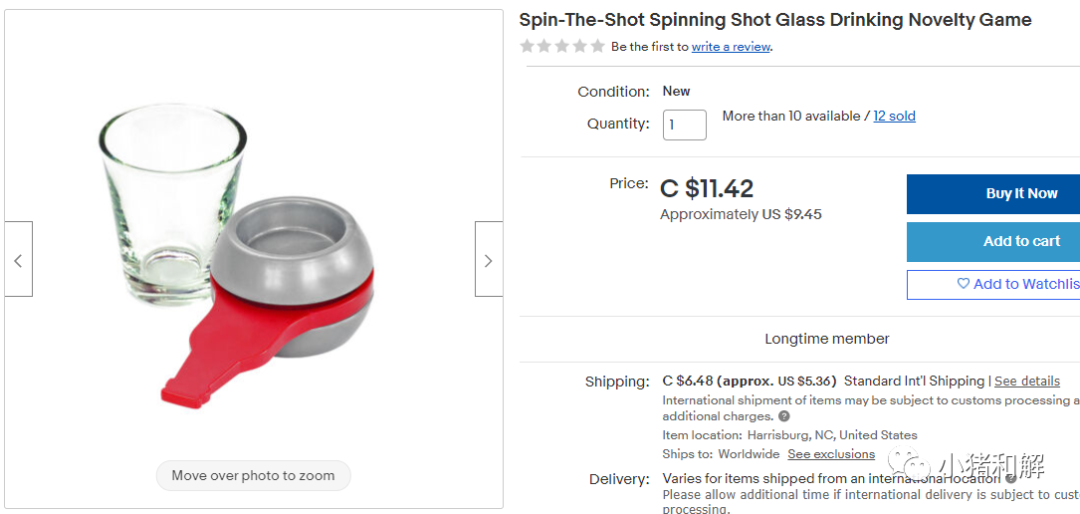Image resolution: width=1080 pixels, height=514 pixels.
Task: Show the next product photo
Action: point(488,260)
